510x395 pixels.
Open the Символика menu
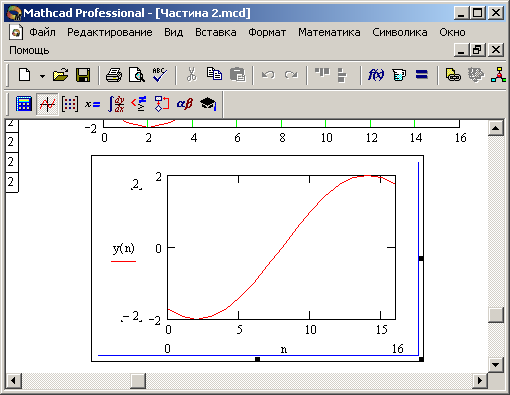pyautogui.click(x=400, y=32)
